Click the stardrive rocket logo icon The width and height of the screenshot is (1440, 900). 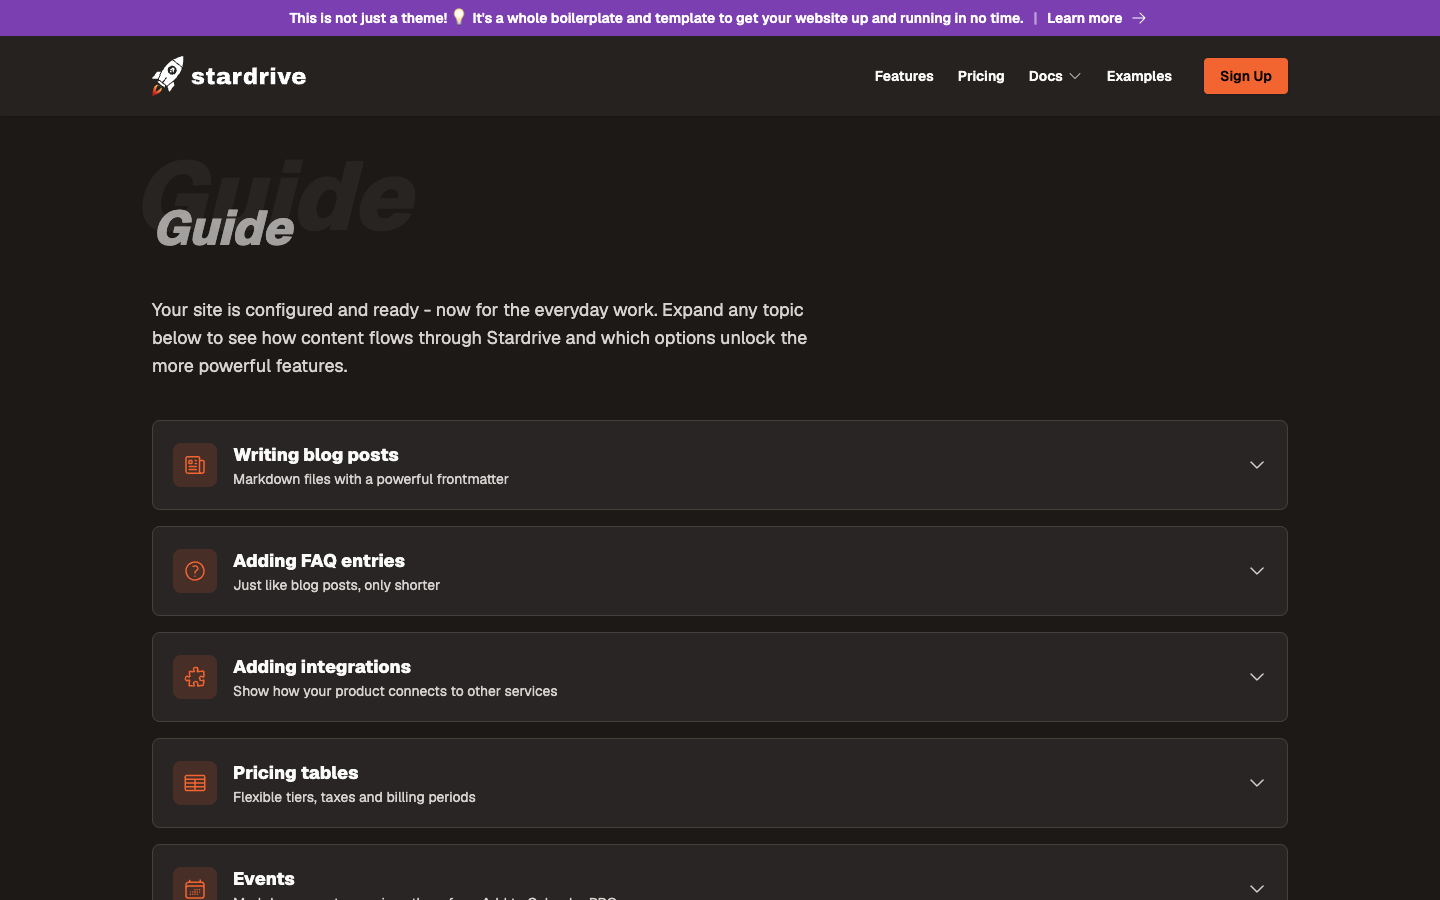(168, 76)
